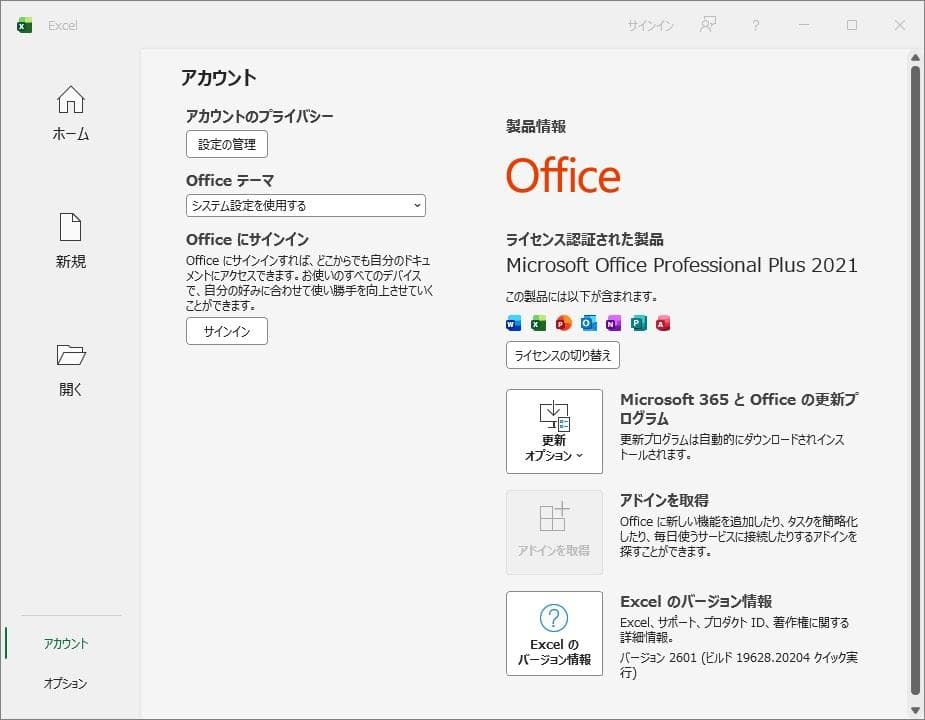Click the scrollbar down arrow
925x720 pixels.
(915, 712)
